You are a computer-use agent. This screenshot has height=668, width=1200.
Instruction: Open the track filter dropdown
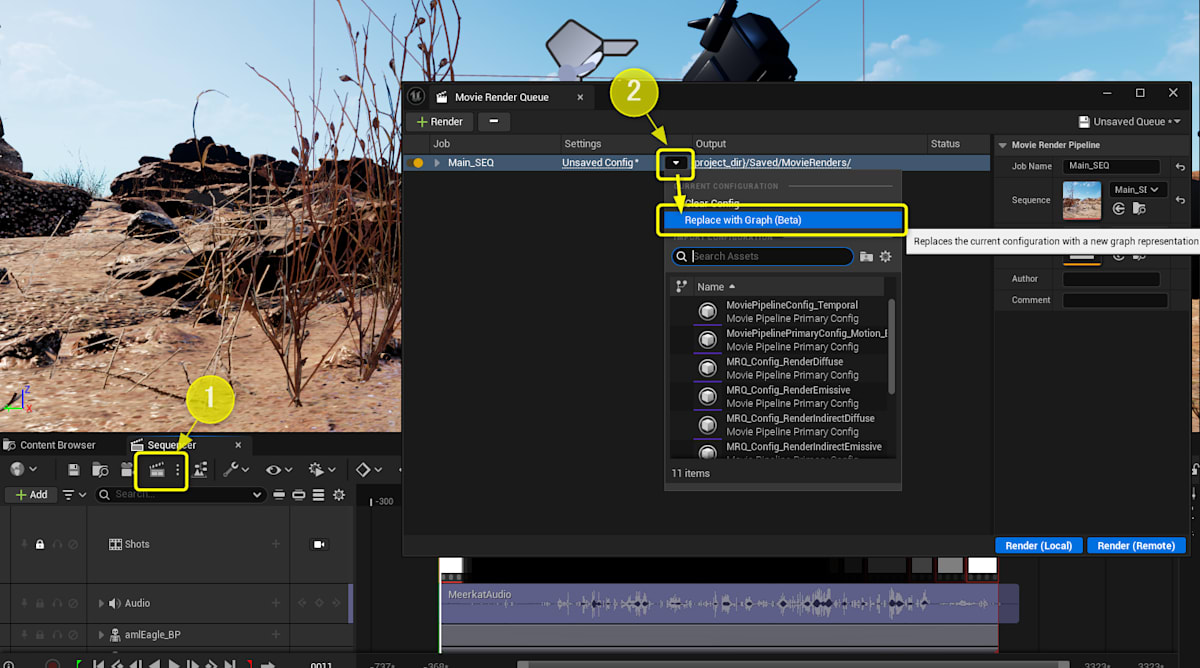pyautogui.click(x=74, y=494)
